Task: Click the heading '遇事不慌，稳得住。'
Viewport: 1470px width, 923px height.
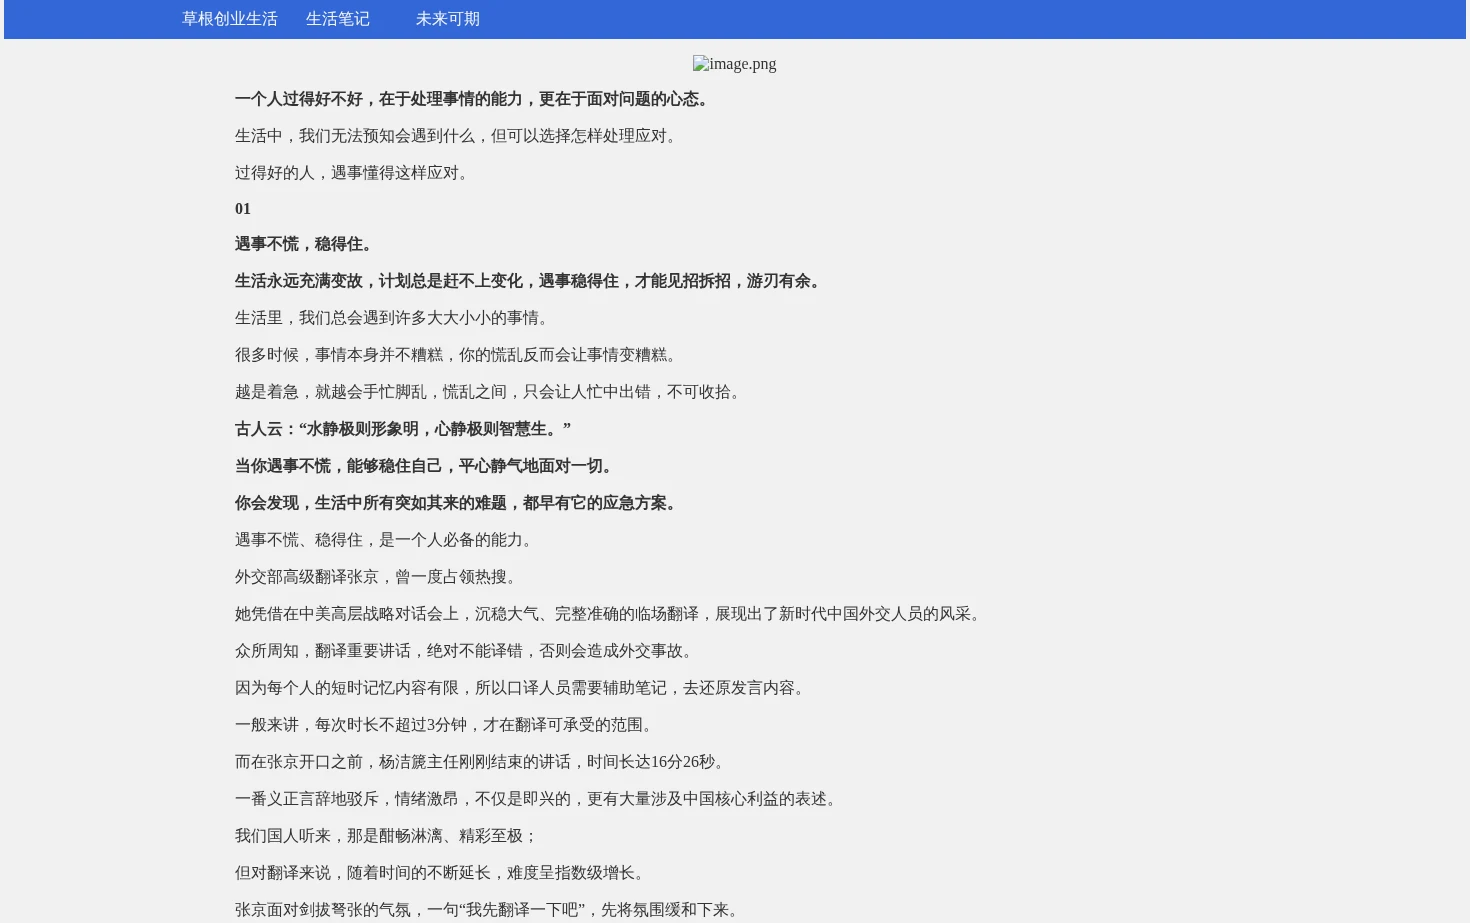Action: [306, 244]
